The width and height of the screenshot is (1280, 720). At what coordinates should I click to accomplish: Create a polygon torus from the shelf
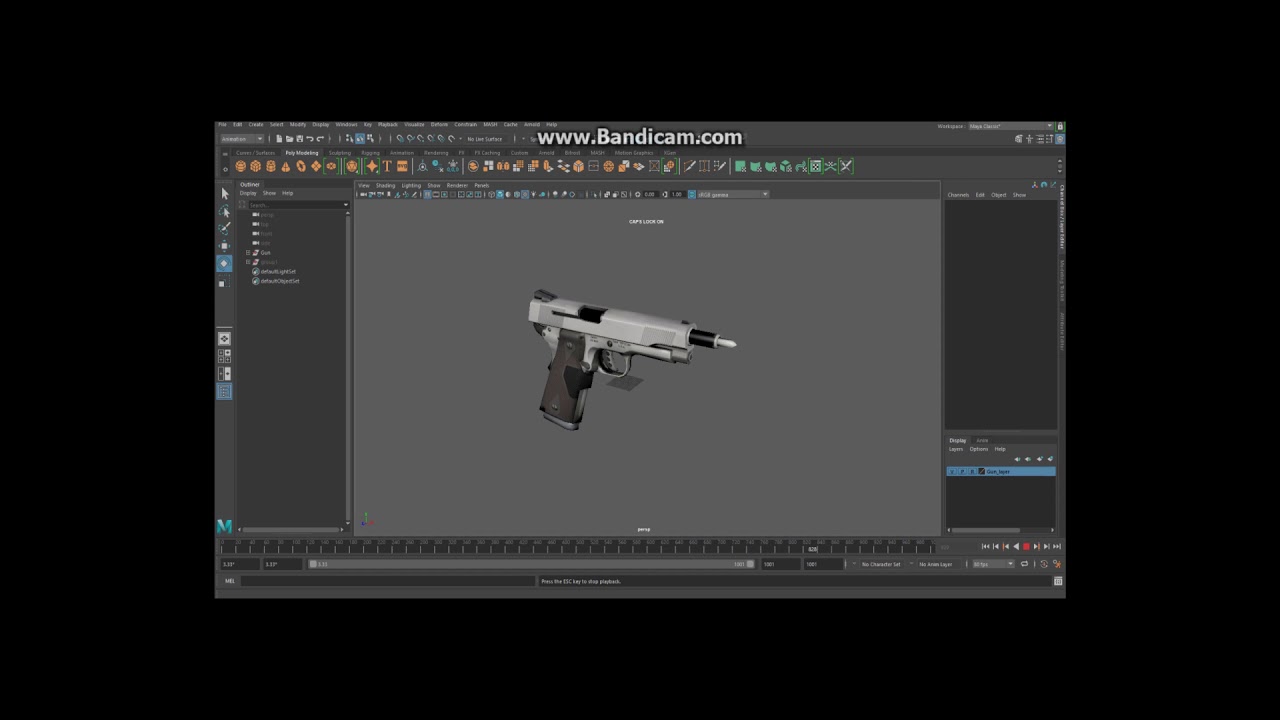301,166
